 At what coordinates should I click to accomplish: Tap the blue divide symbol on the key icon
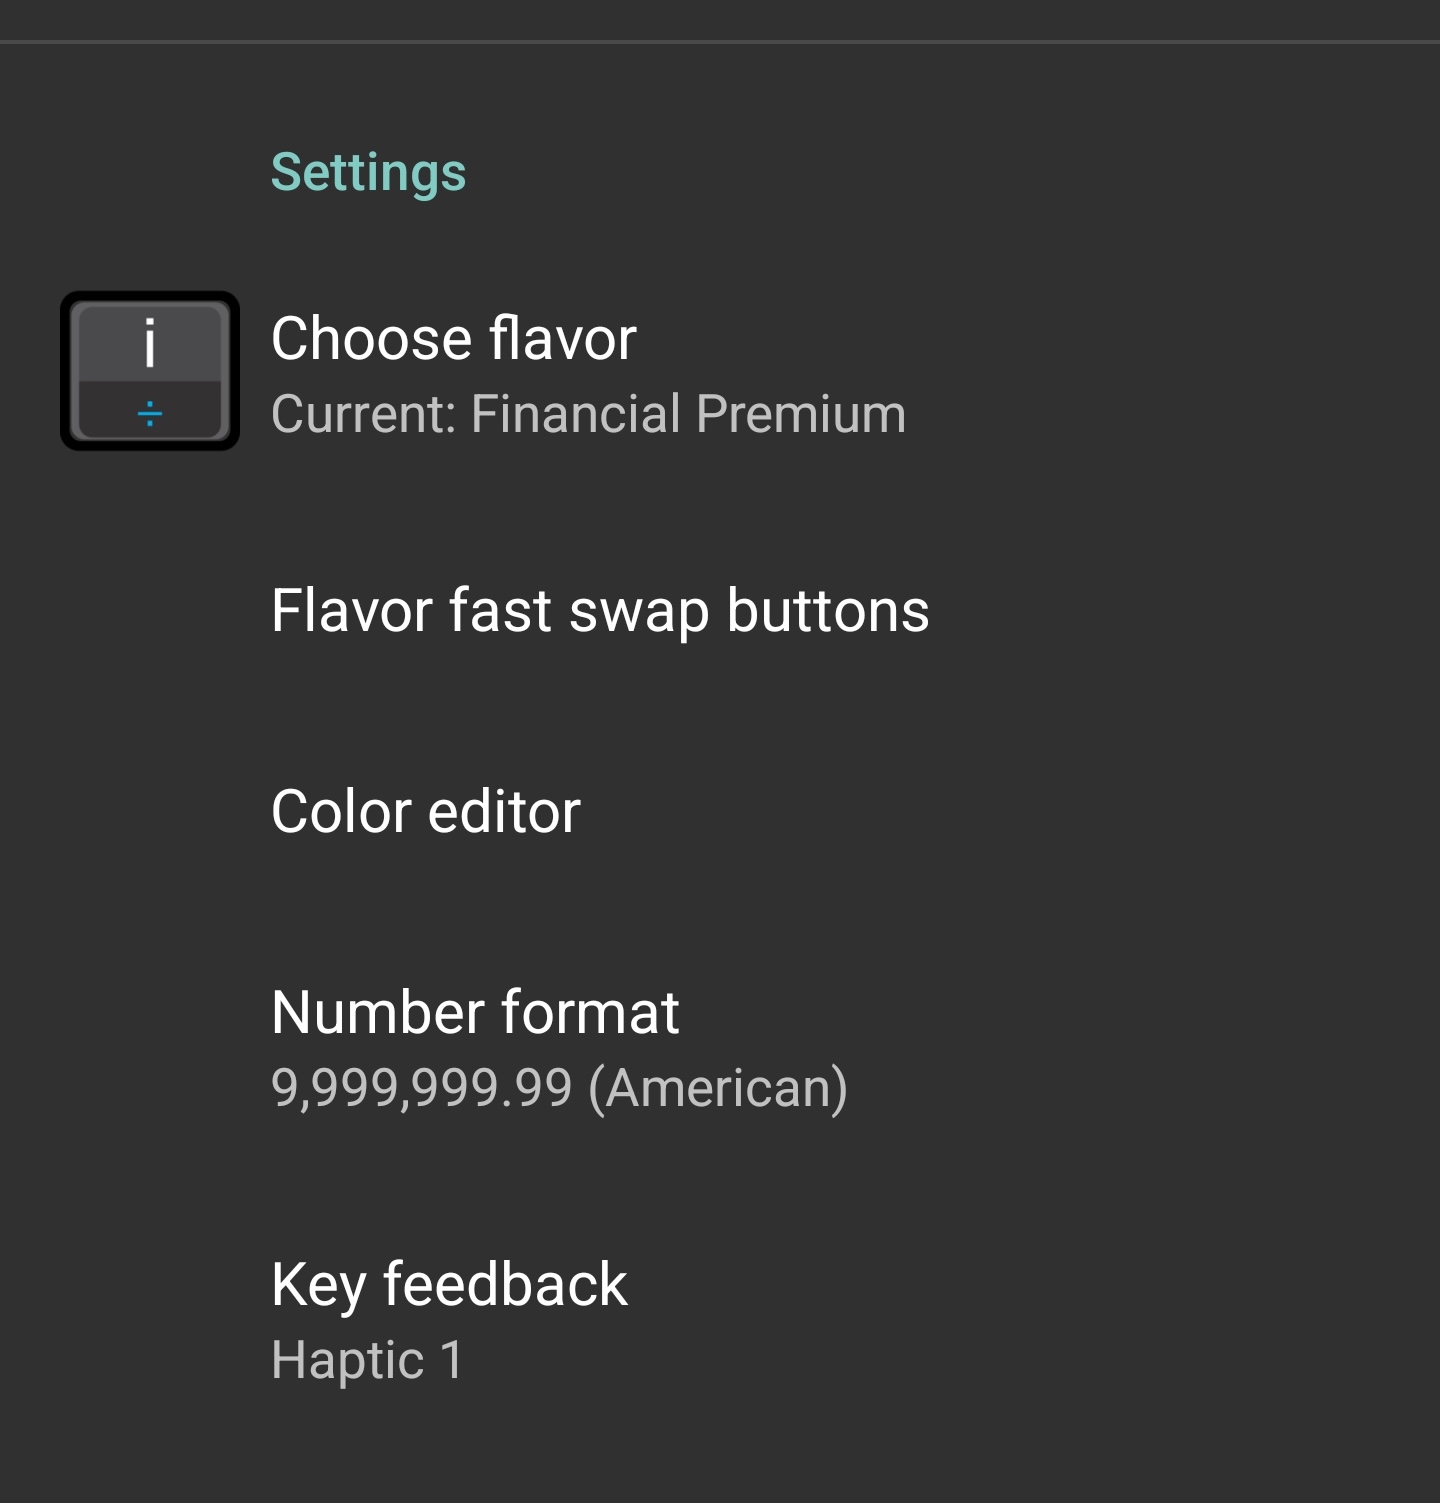coord(150,413)
